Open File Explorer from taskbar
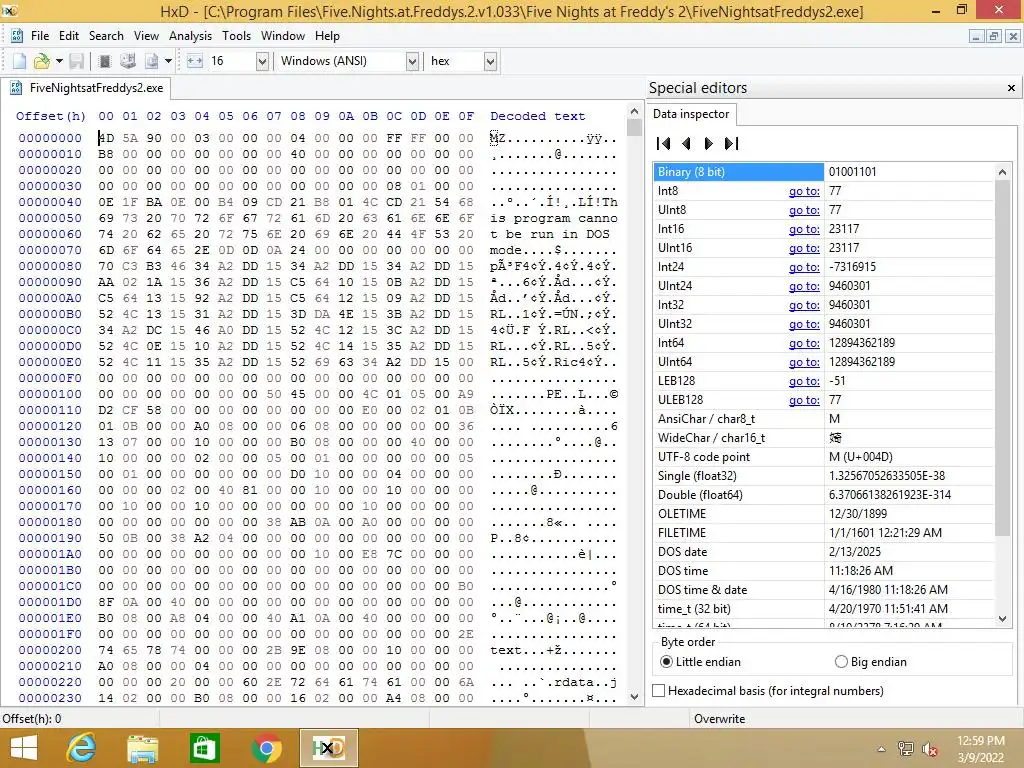The height and width of the screenshot is (768, 1024). coord(142,748)
